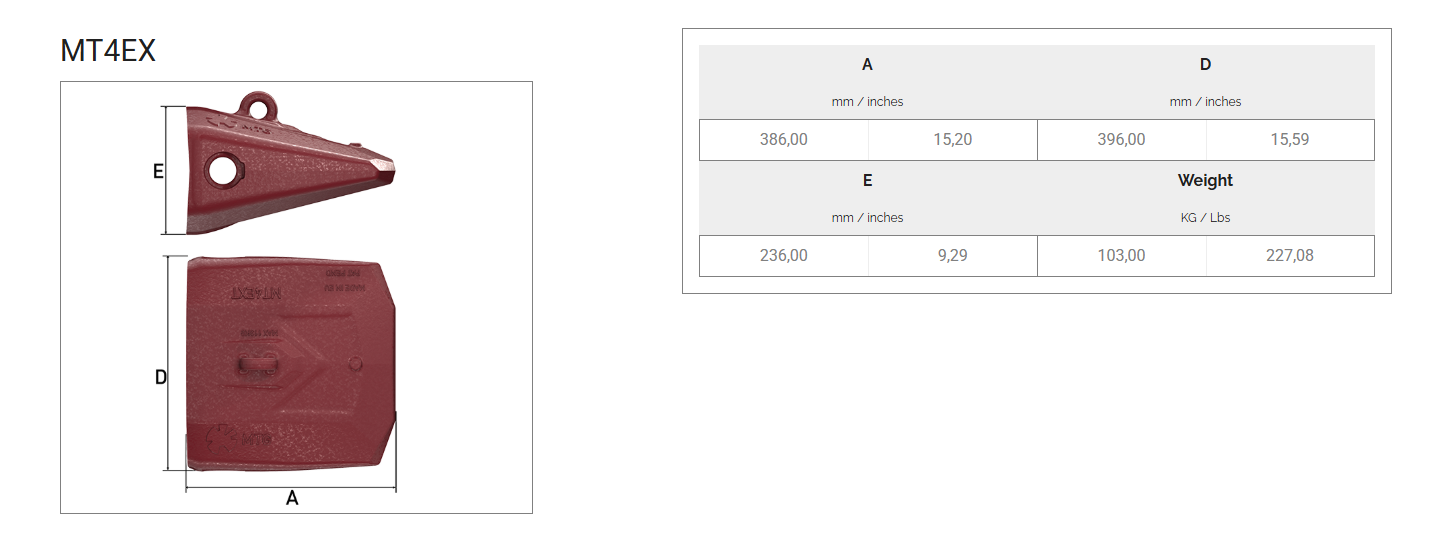This screenshot has height=549, width=1445.
Task: Click the D dimension label on the drawing
Action: (160, 378)
